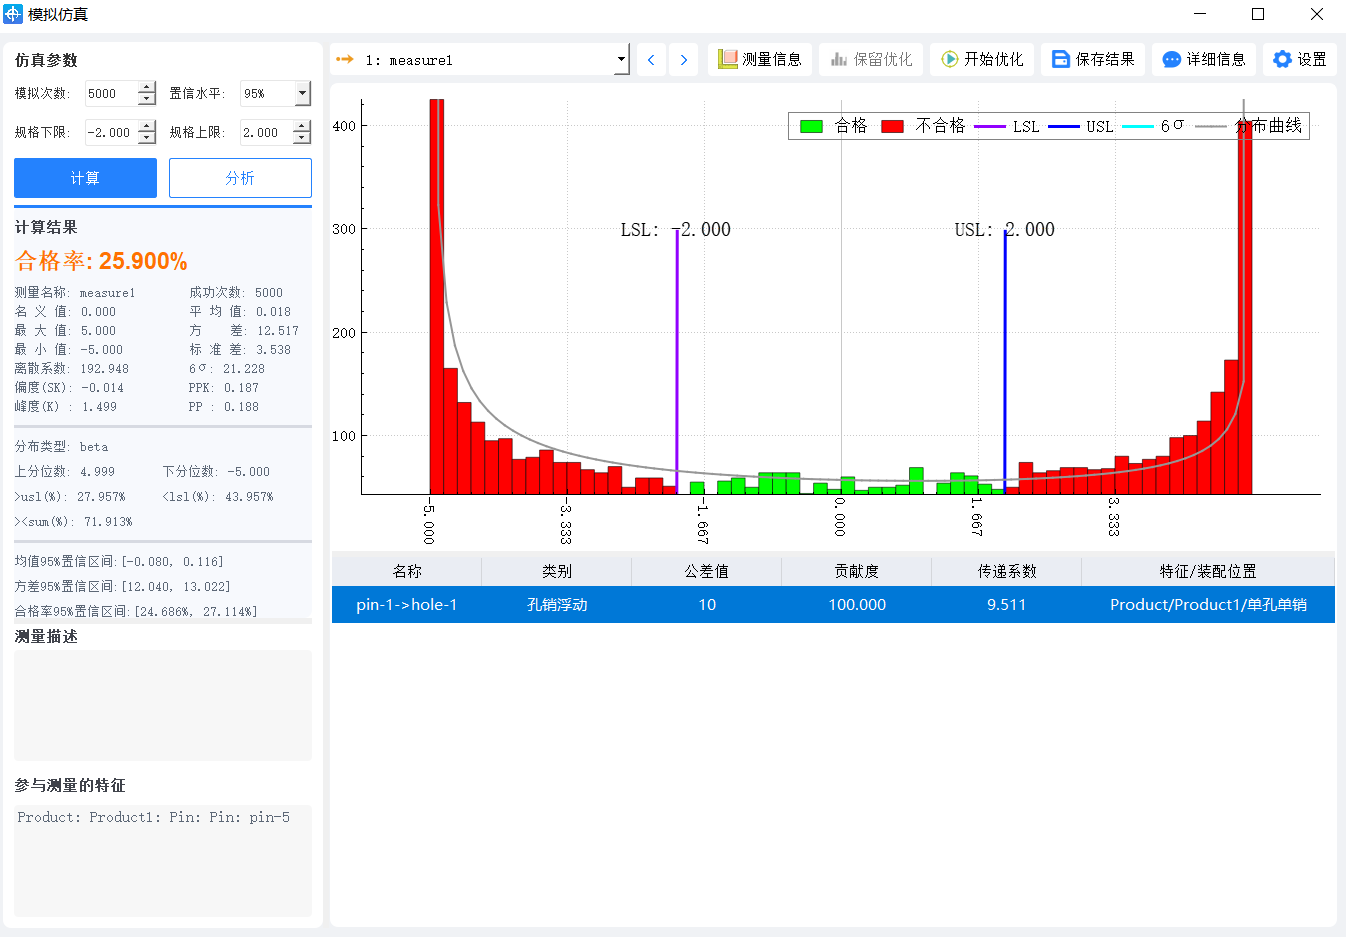Go to next measurement with right arrow
The image size is (1346, 937).
[684, 60]
